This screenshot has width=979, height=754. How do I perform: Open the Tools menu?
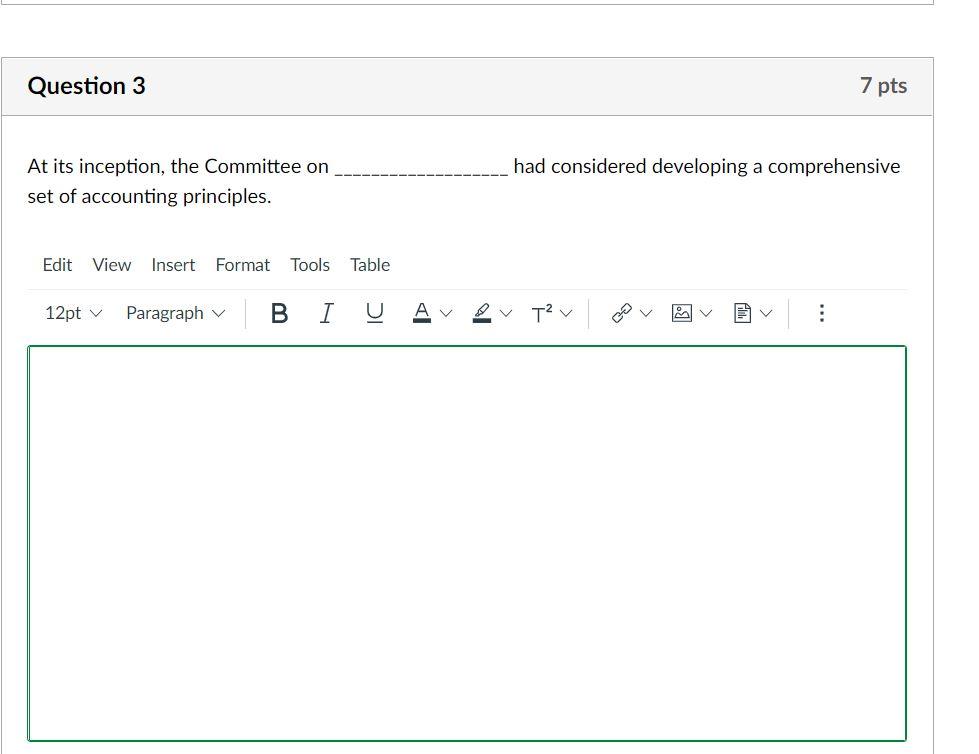pyautogui.click(x=309, y=264)
